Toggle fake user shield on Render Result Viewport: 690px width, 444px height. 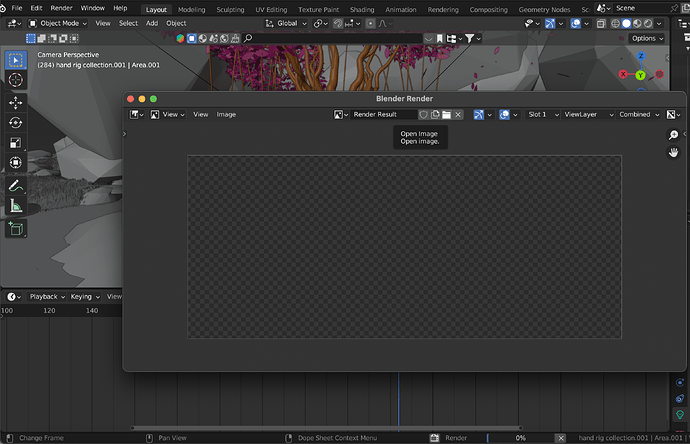423,114
